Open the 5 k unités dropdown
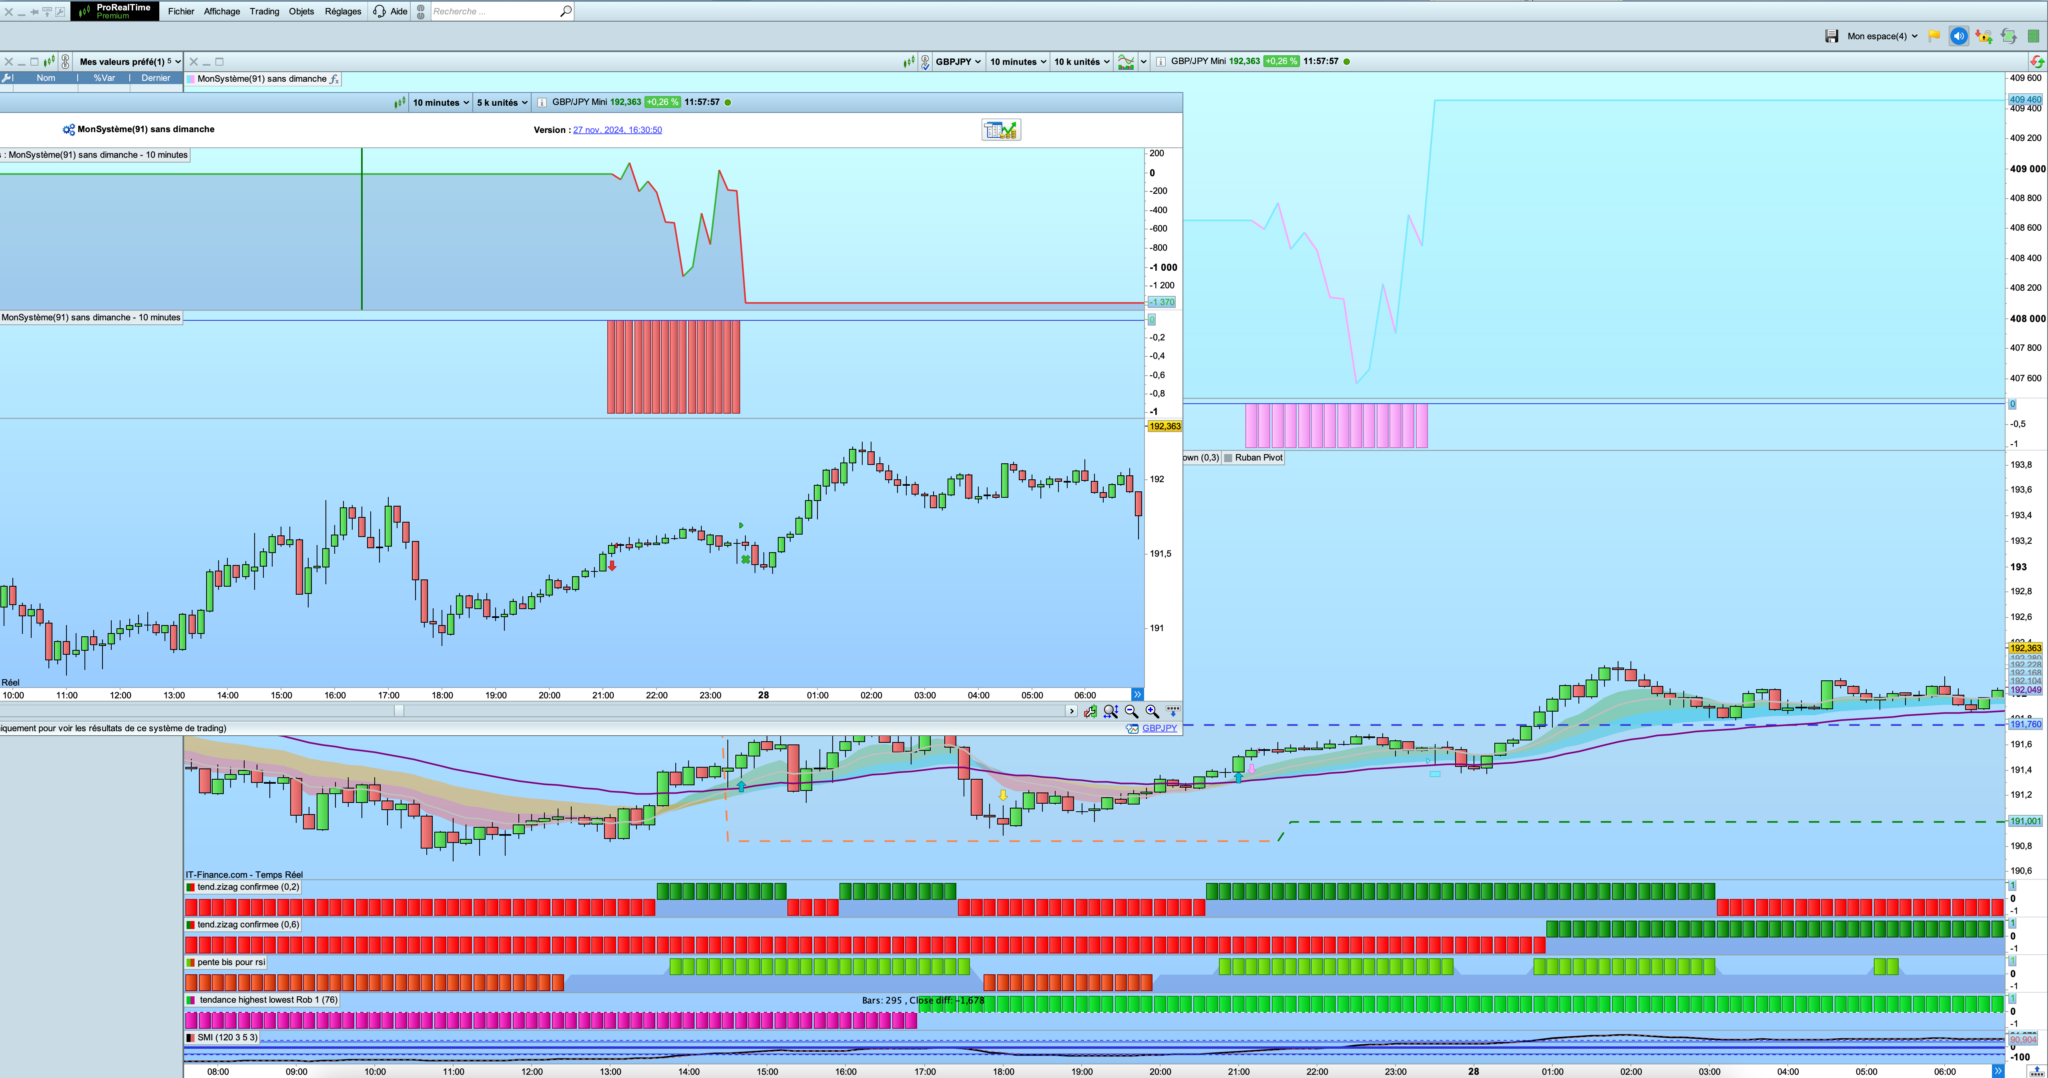 (x=502, y=102)
